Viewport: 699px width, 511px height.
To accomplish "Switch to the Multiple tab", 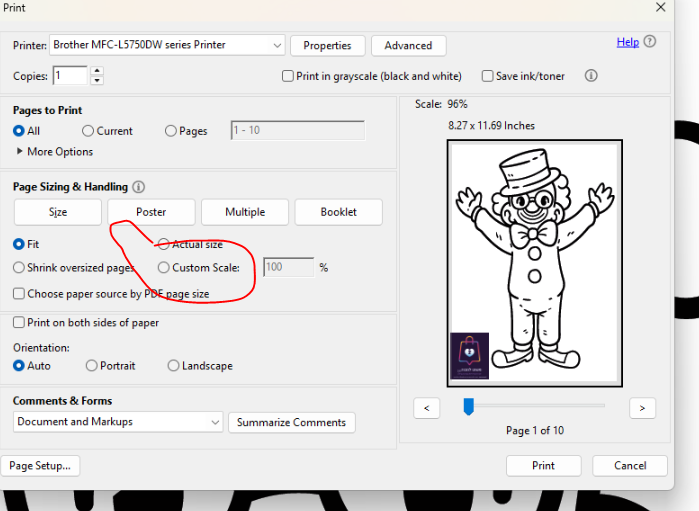I will 245,212.
